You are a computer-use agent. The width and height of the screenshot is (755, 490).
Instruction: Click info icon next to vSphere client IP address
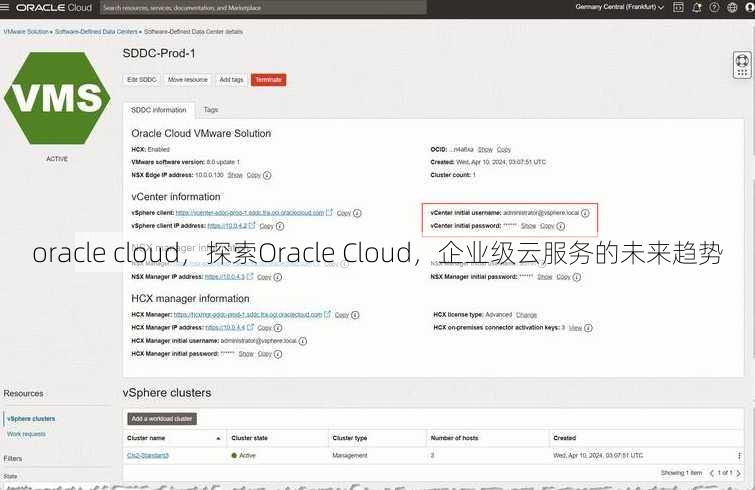coord(280,226)
